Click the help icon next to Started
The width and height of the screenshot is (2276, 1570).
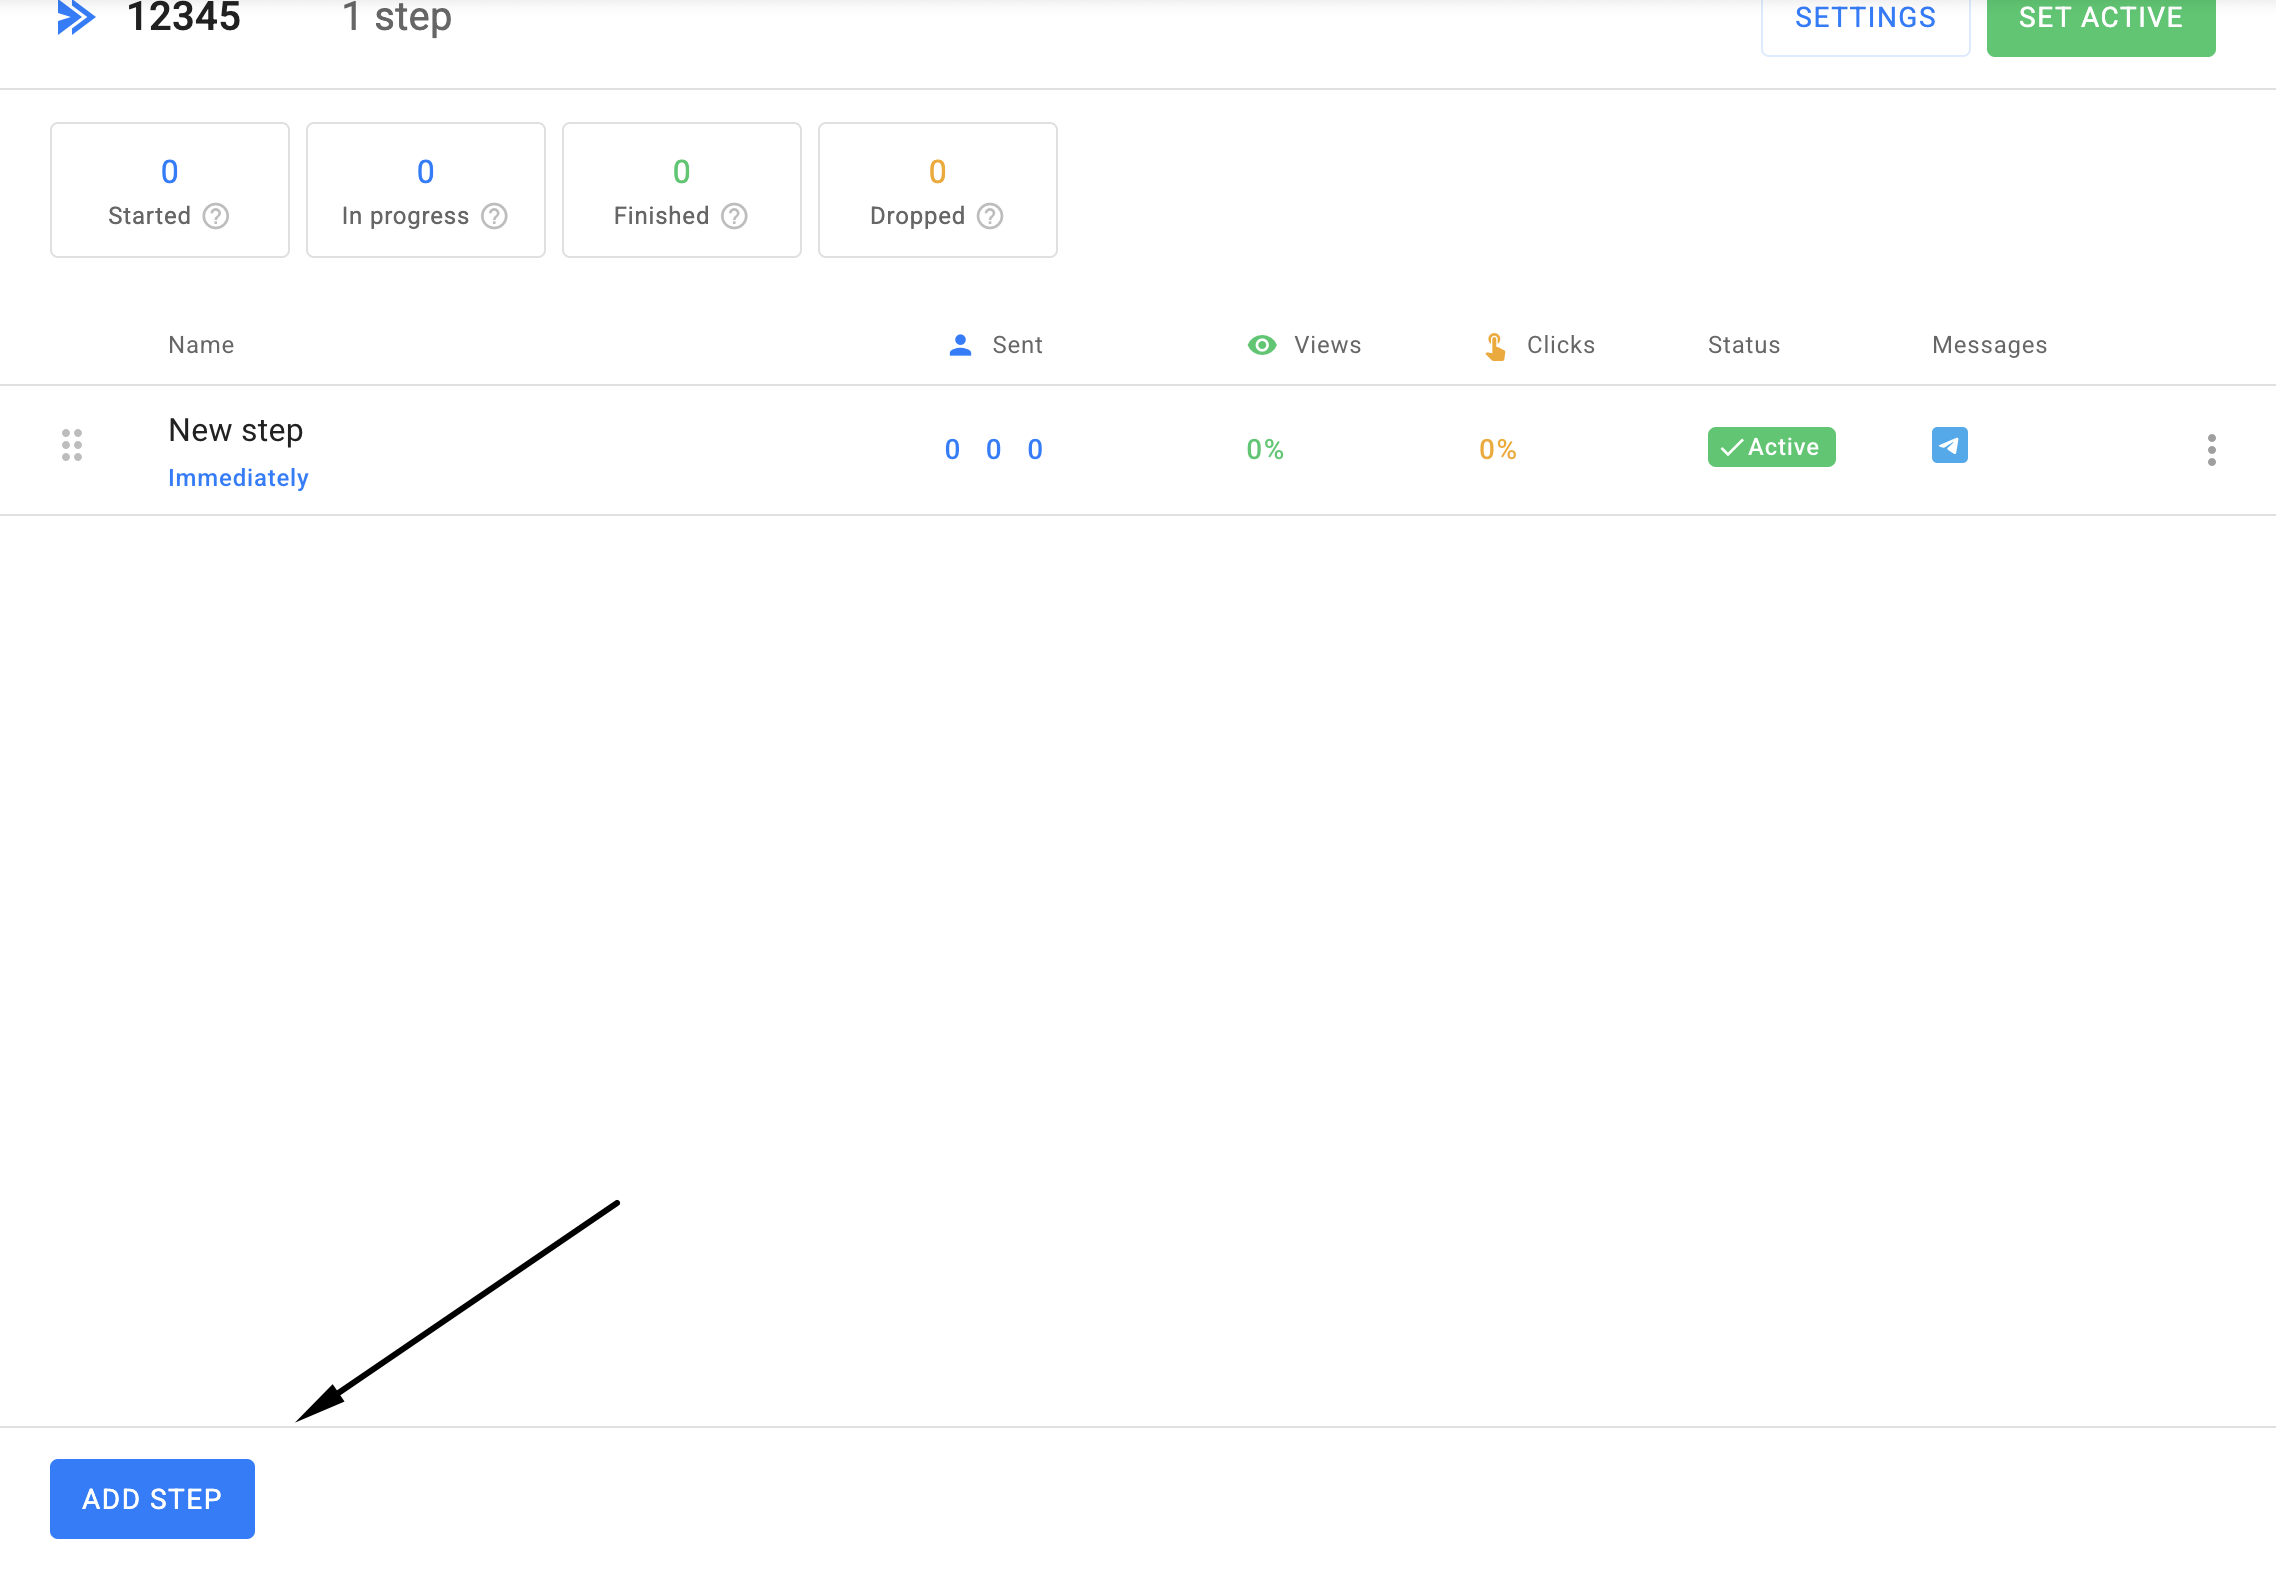(216, 216)
